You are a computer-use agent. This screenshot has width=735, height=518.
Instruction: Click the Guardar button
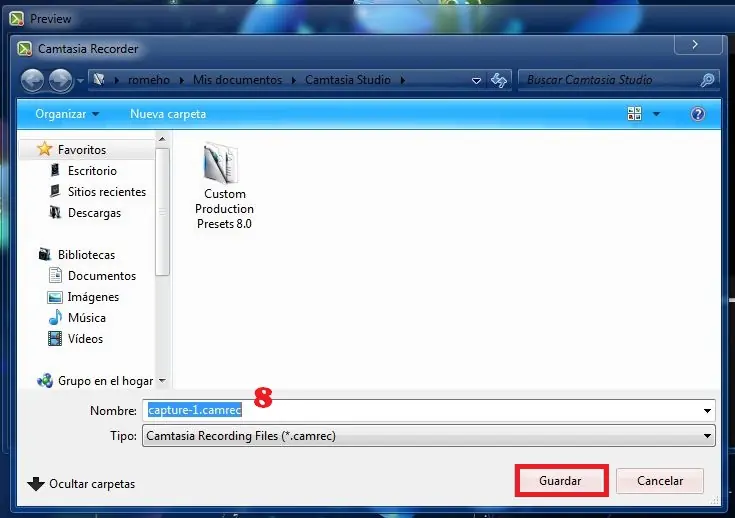click(x=561, y=480)
